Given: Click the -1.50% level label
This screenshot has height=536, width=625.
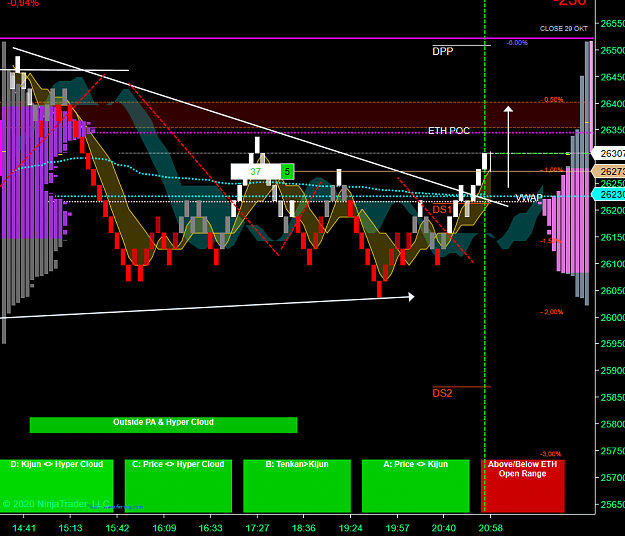Looking at the screenshot, I should (550, 241).
